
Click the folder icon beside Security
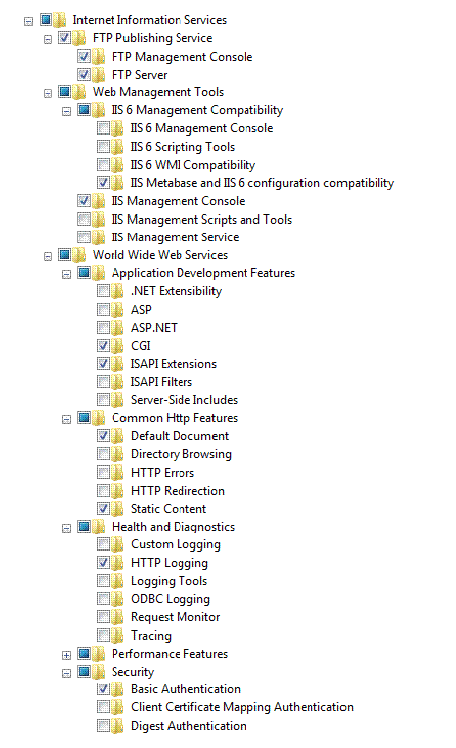(x=98, y=672)
